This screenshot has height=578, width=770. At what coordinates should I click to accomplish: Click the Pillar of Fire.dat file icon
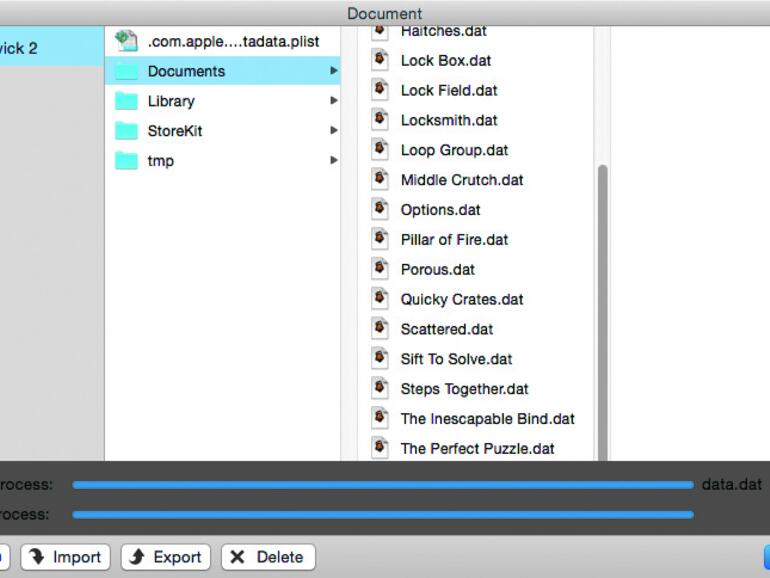[x=380, y=239]
